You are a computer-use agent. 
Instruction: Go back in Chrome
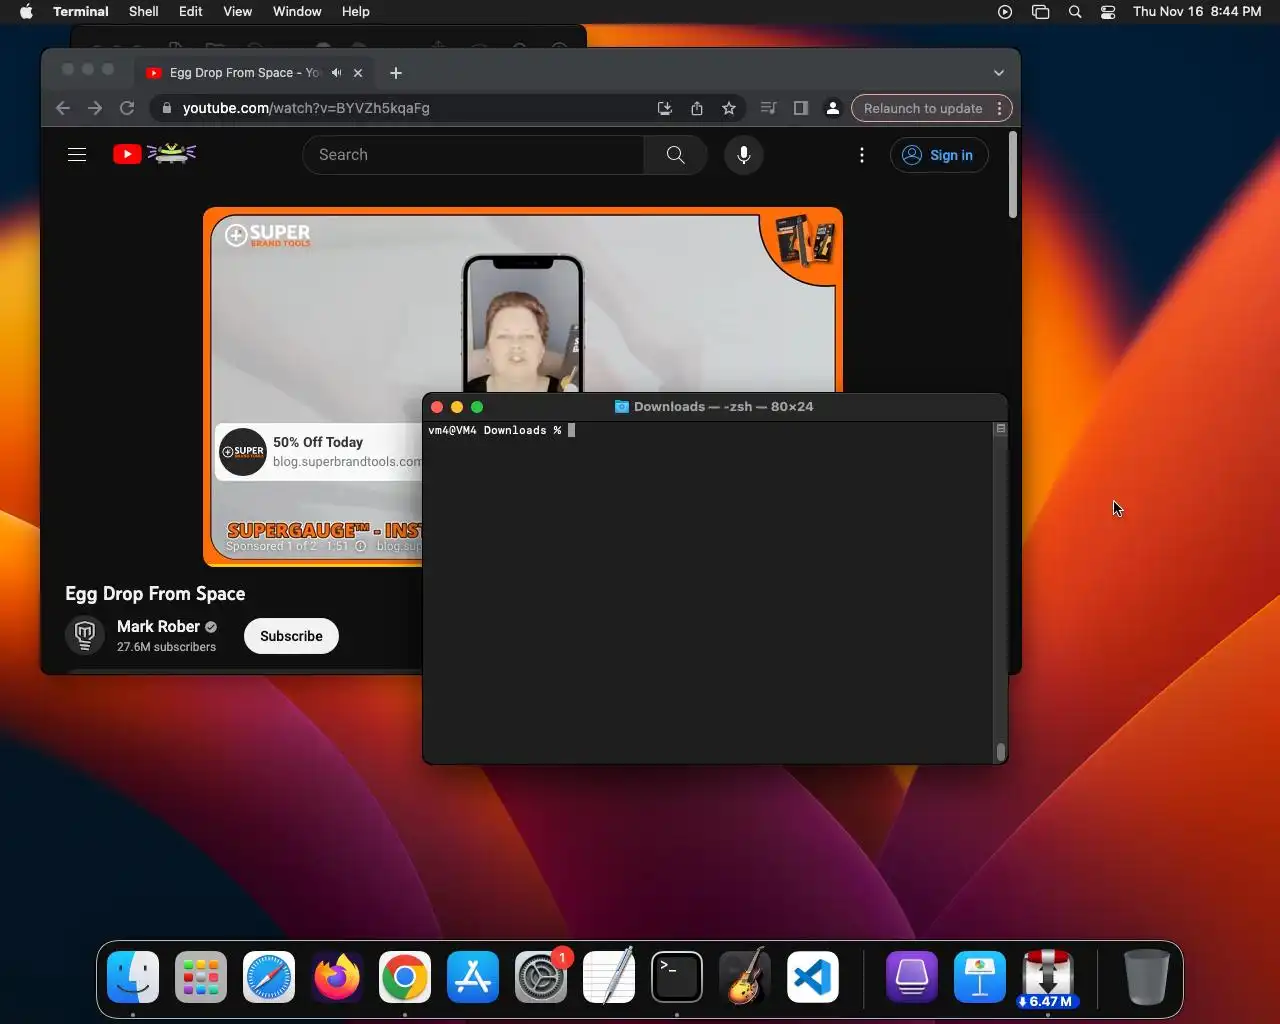pyautogui.click(x=63, y=108)
